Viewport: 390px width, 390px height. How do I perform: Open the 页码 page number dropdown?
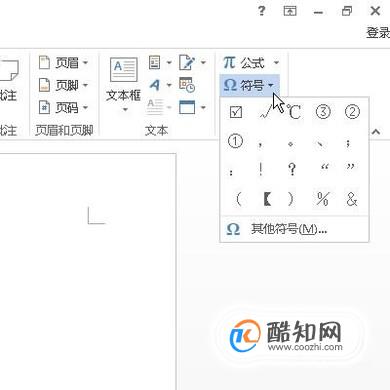click(63, 108)
